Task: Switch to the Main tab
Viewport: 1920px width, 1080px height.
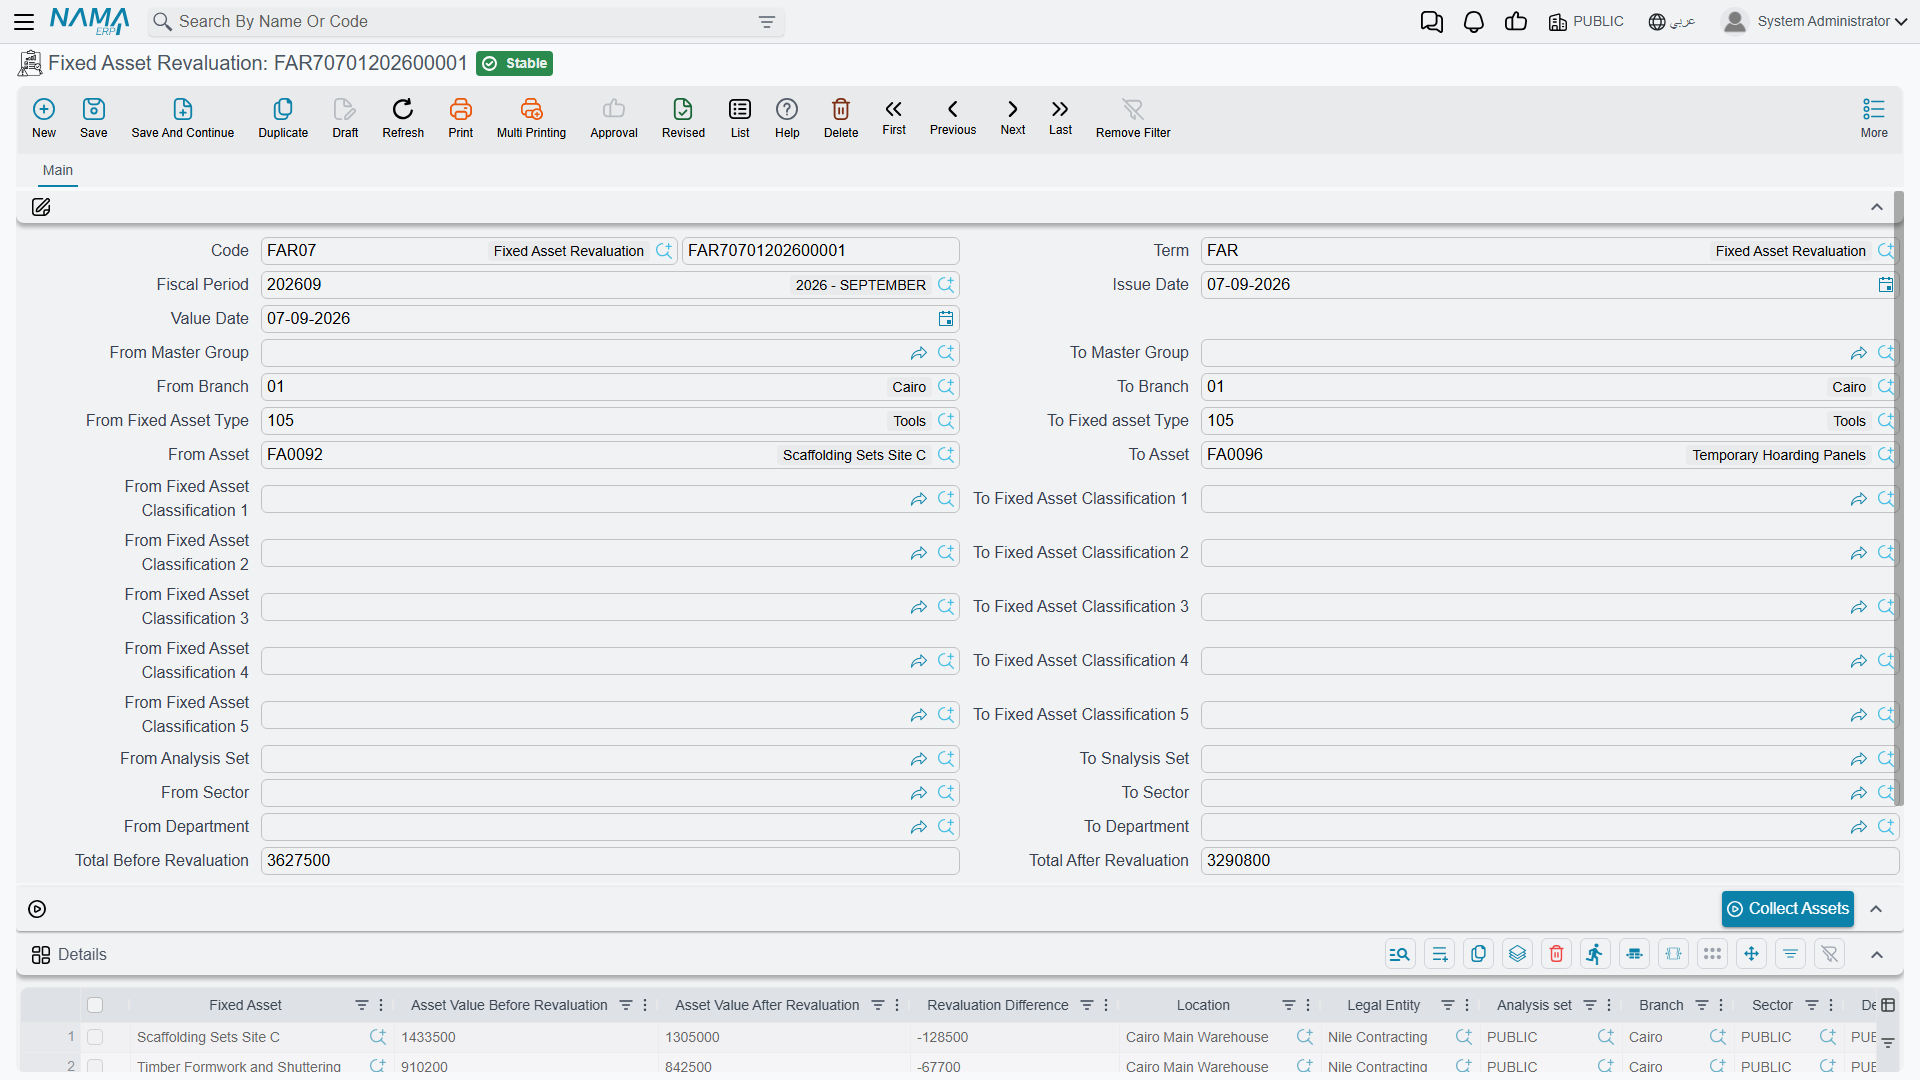Action: (58, 170)
